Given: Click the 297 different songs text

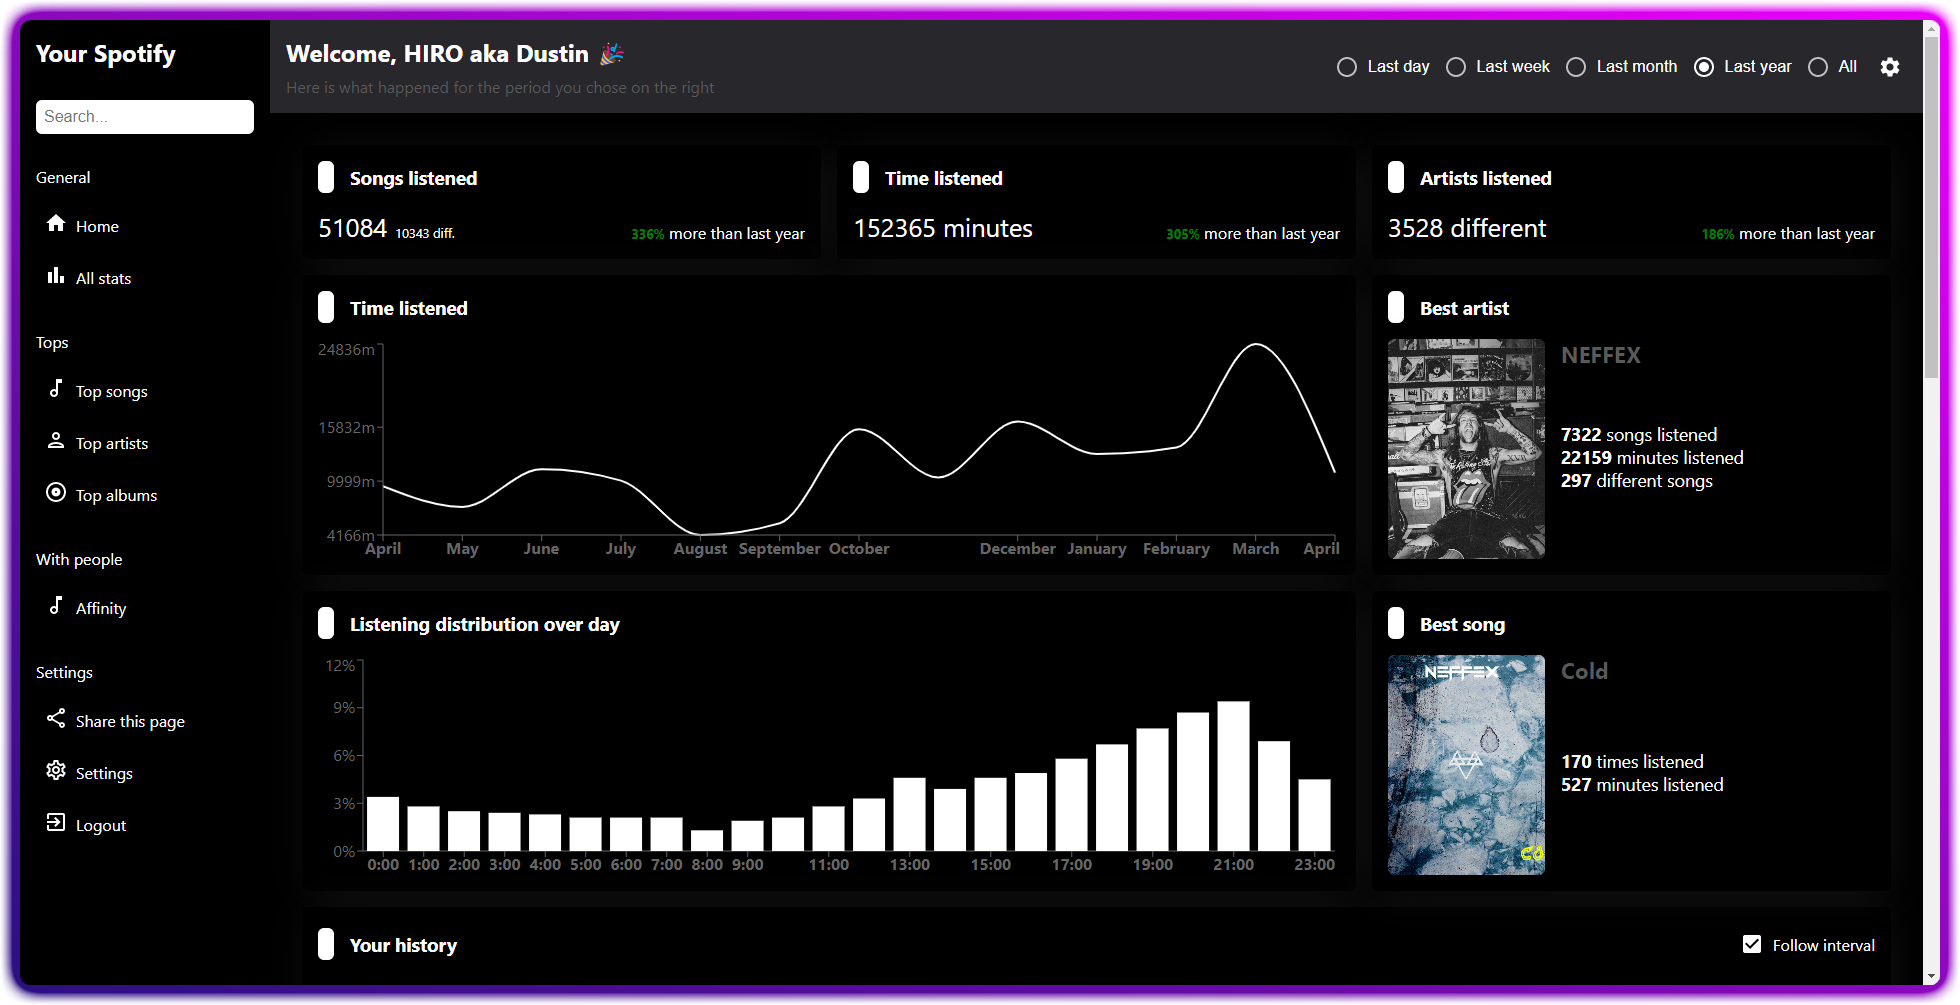Looking at the screenshot, I should [x=1637, y=481].
